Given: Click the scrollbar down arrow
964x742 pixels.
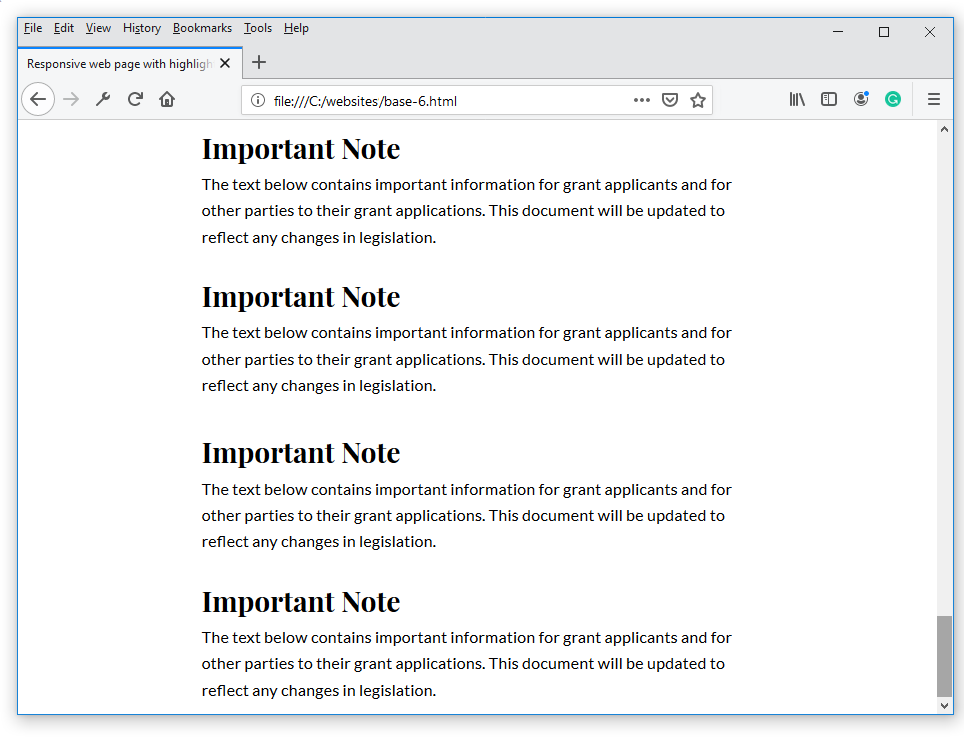Looking at the screenshot, I should (x=944, y=706).
